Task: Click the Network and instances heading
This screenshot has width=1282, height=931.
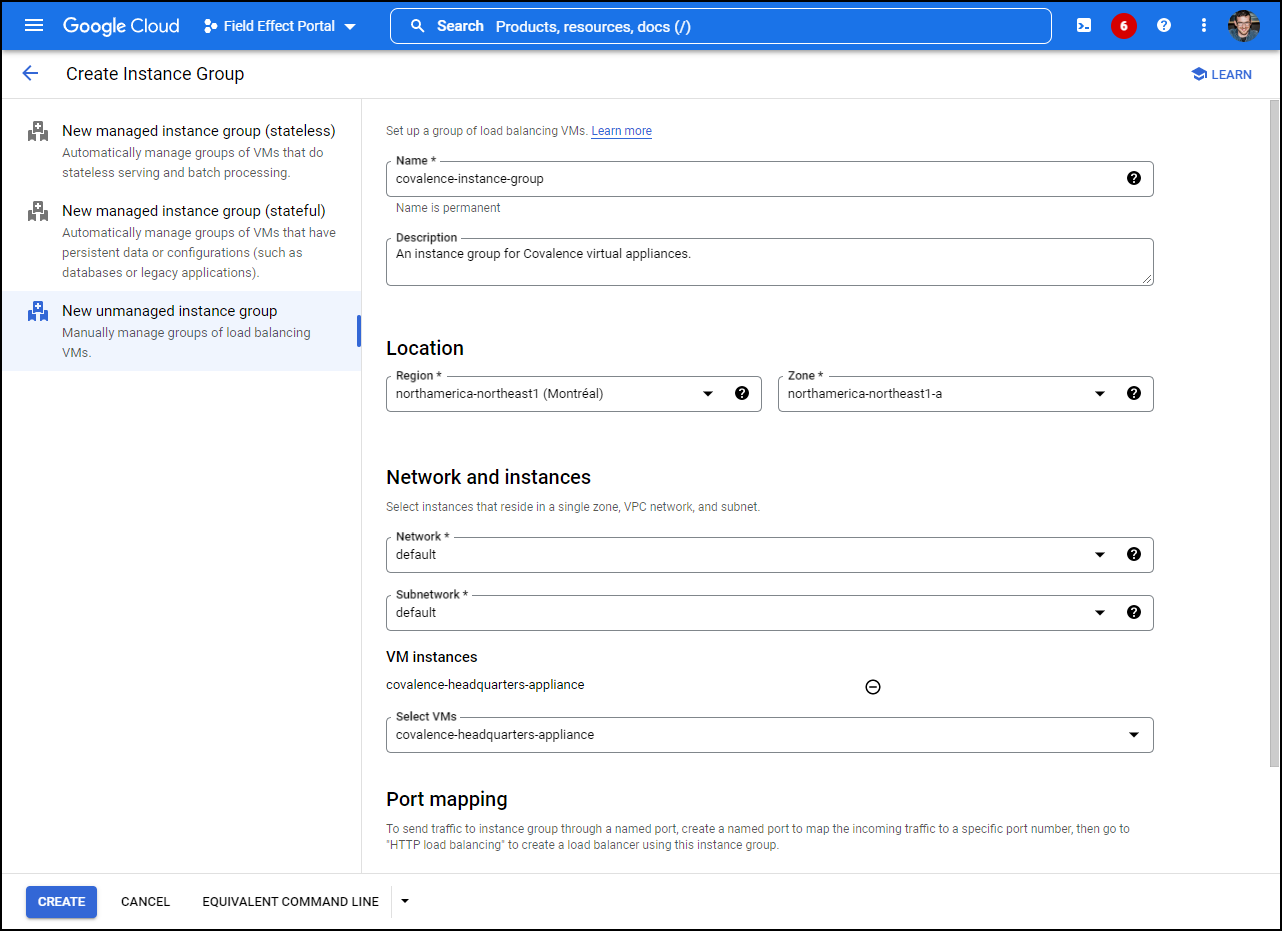Action: (x=489, y=478)
